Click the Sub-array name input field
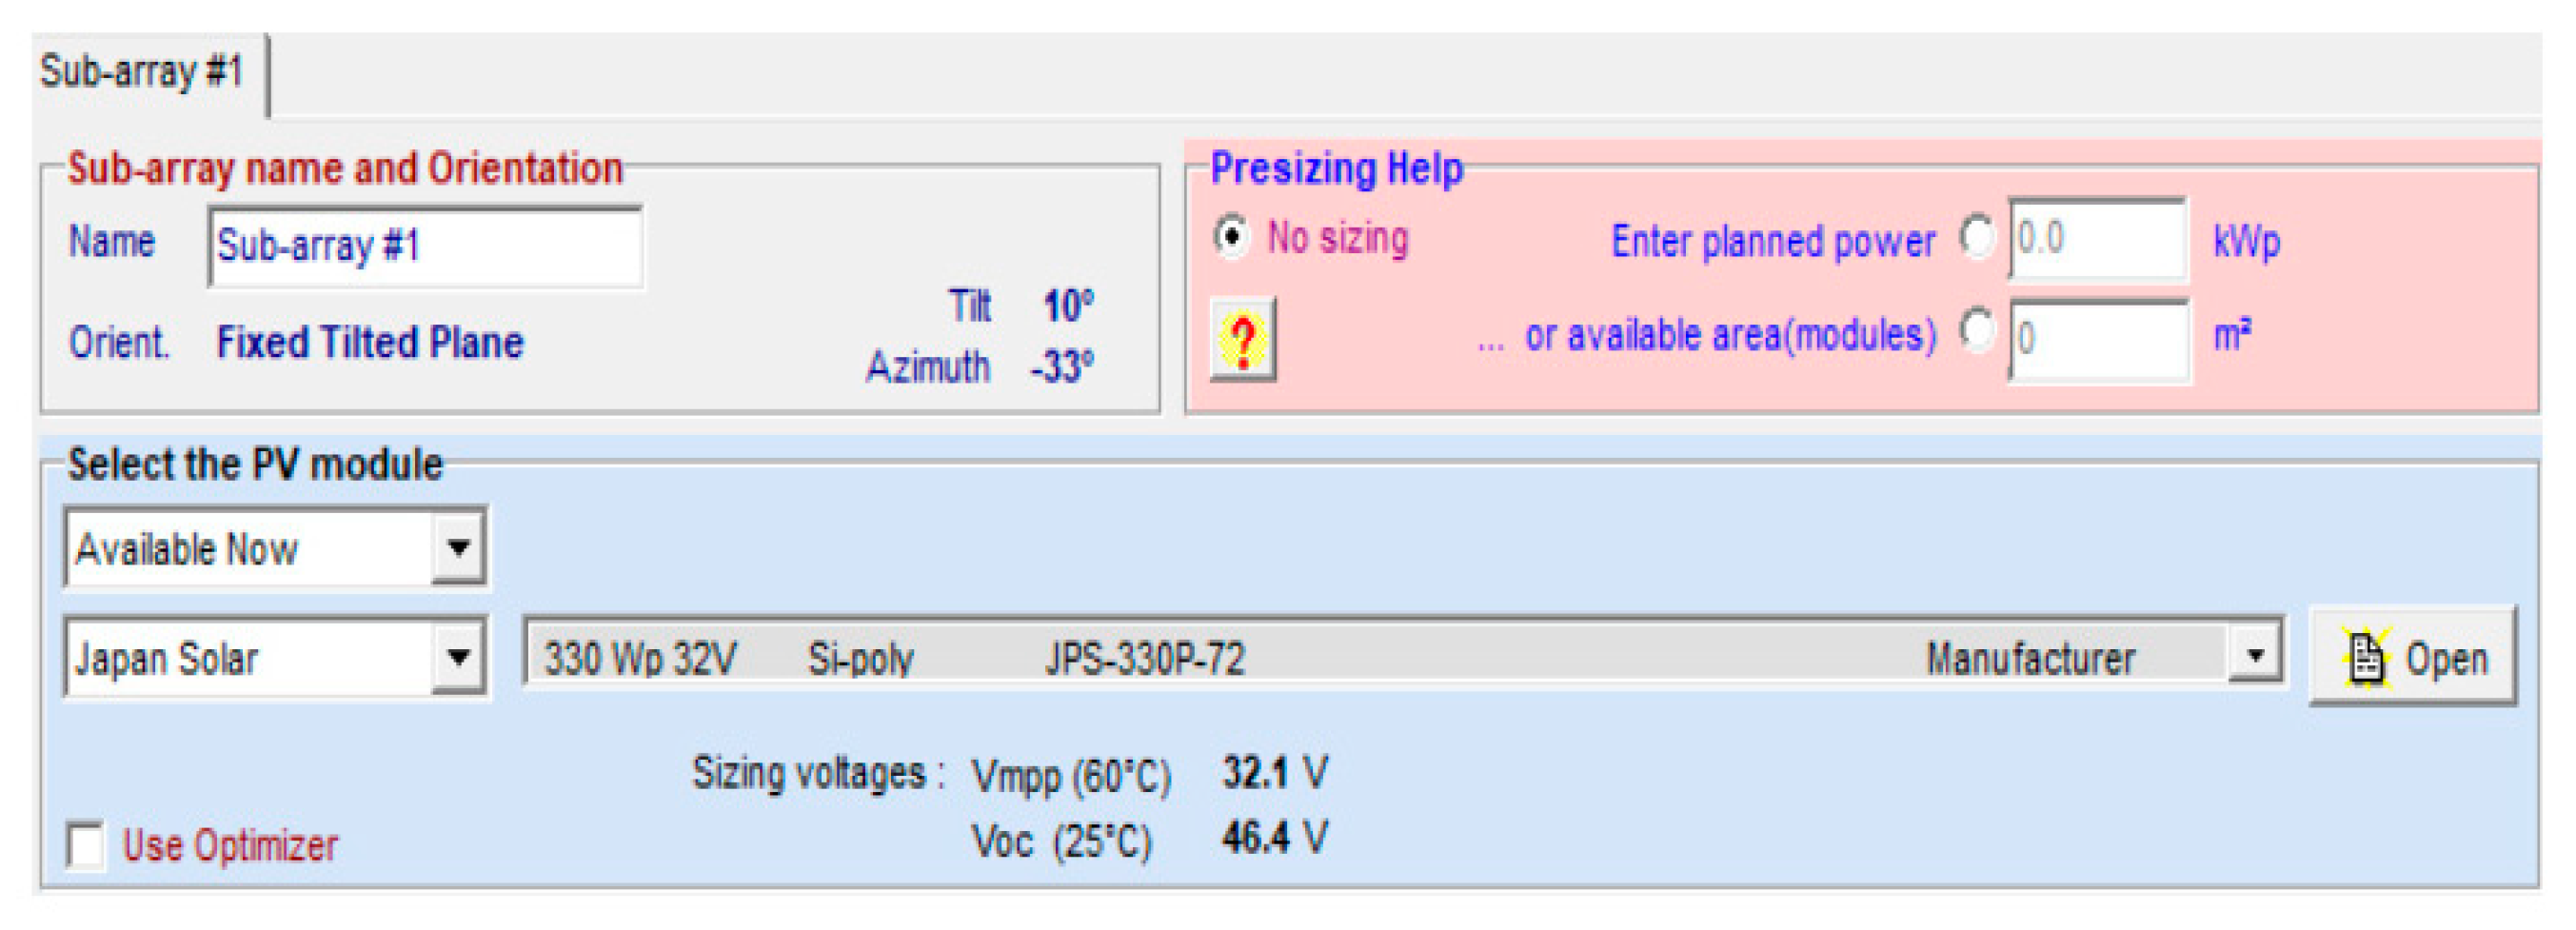2576x930 pixels. pyautogui.click(x=425, y=246)
